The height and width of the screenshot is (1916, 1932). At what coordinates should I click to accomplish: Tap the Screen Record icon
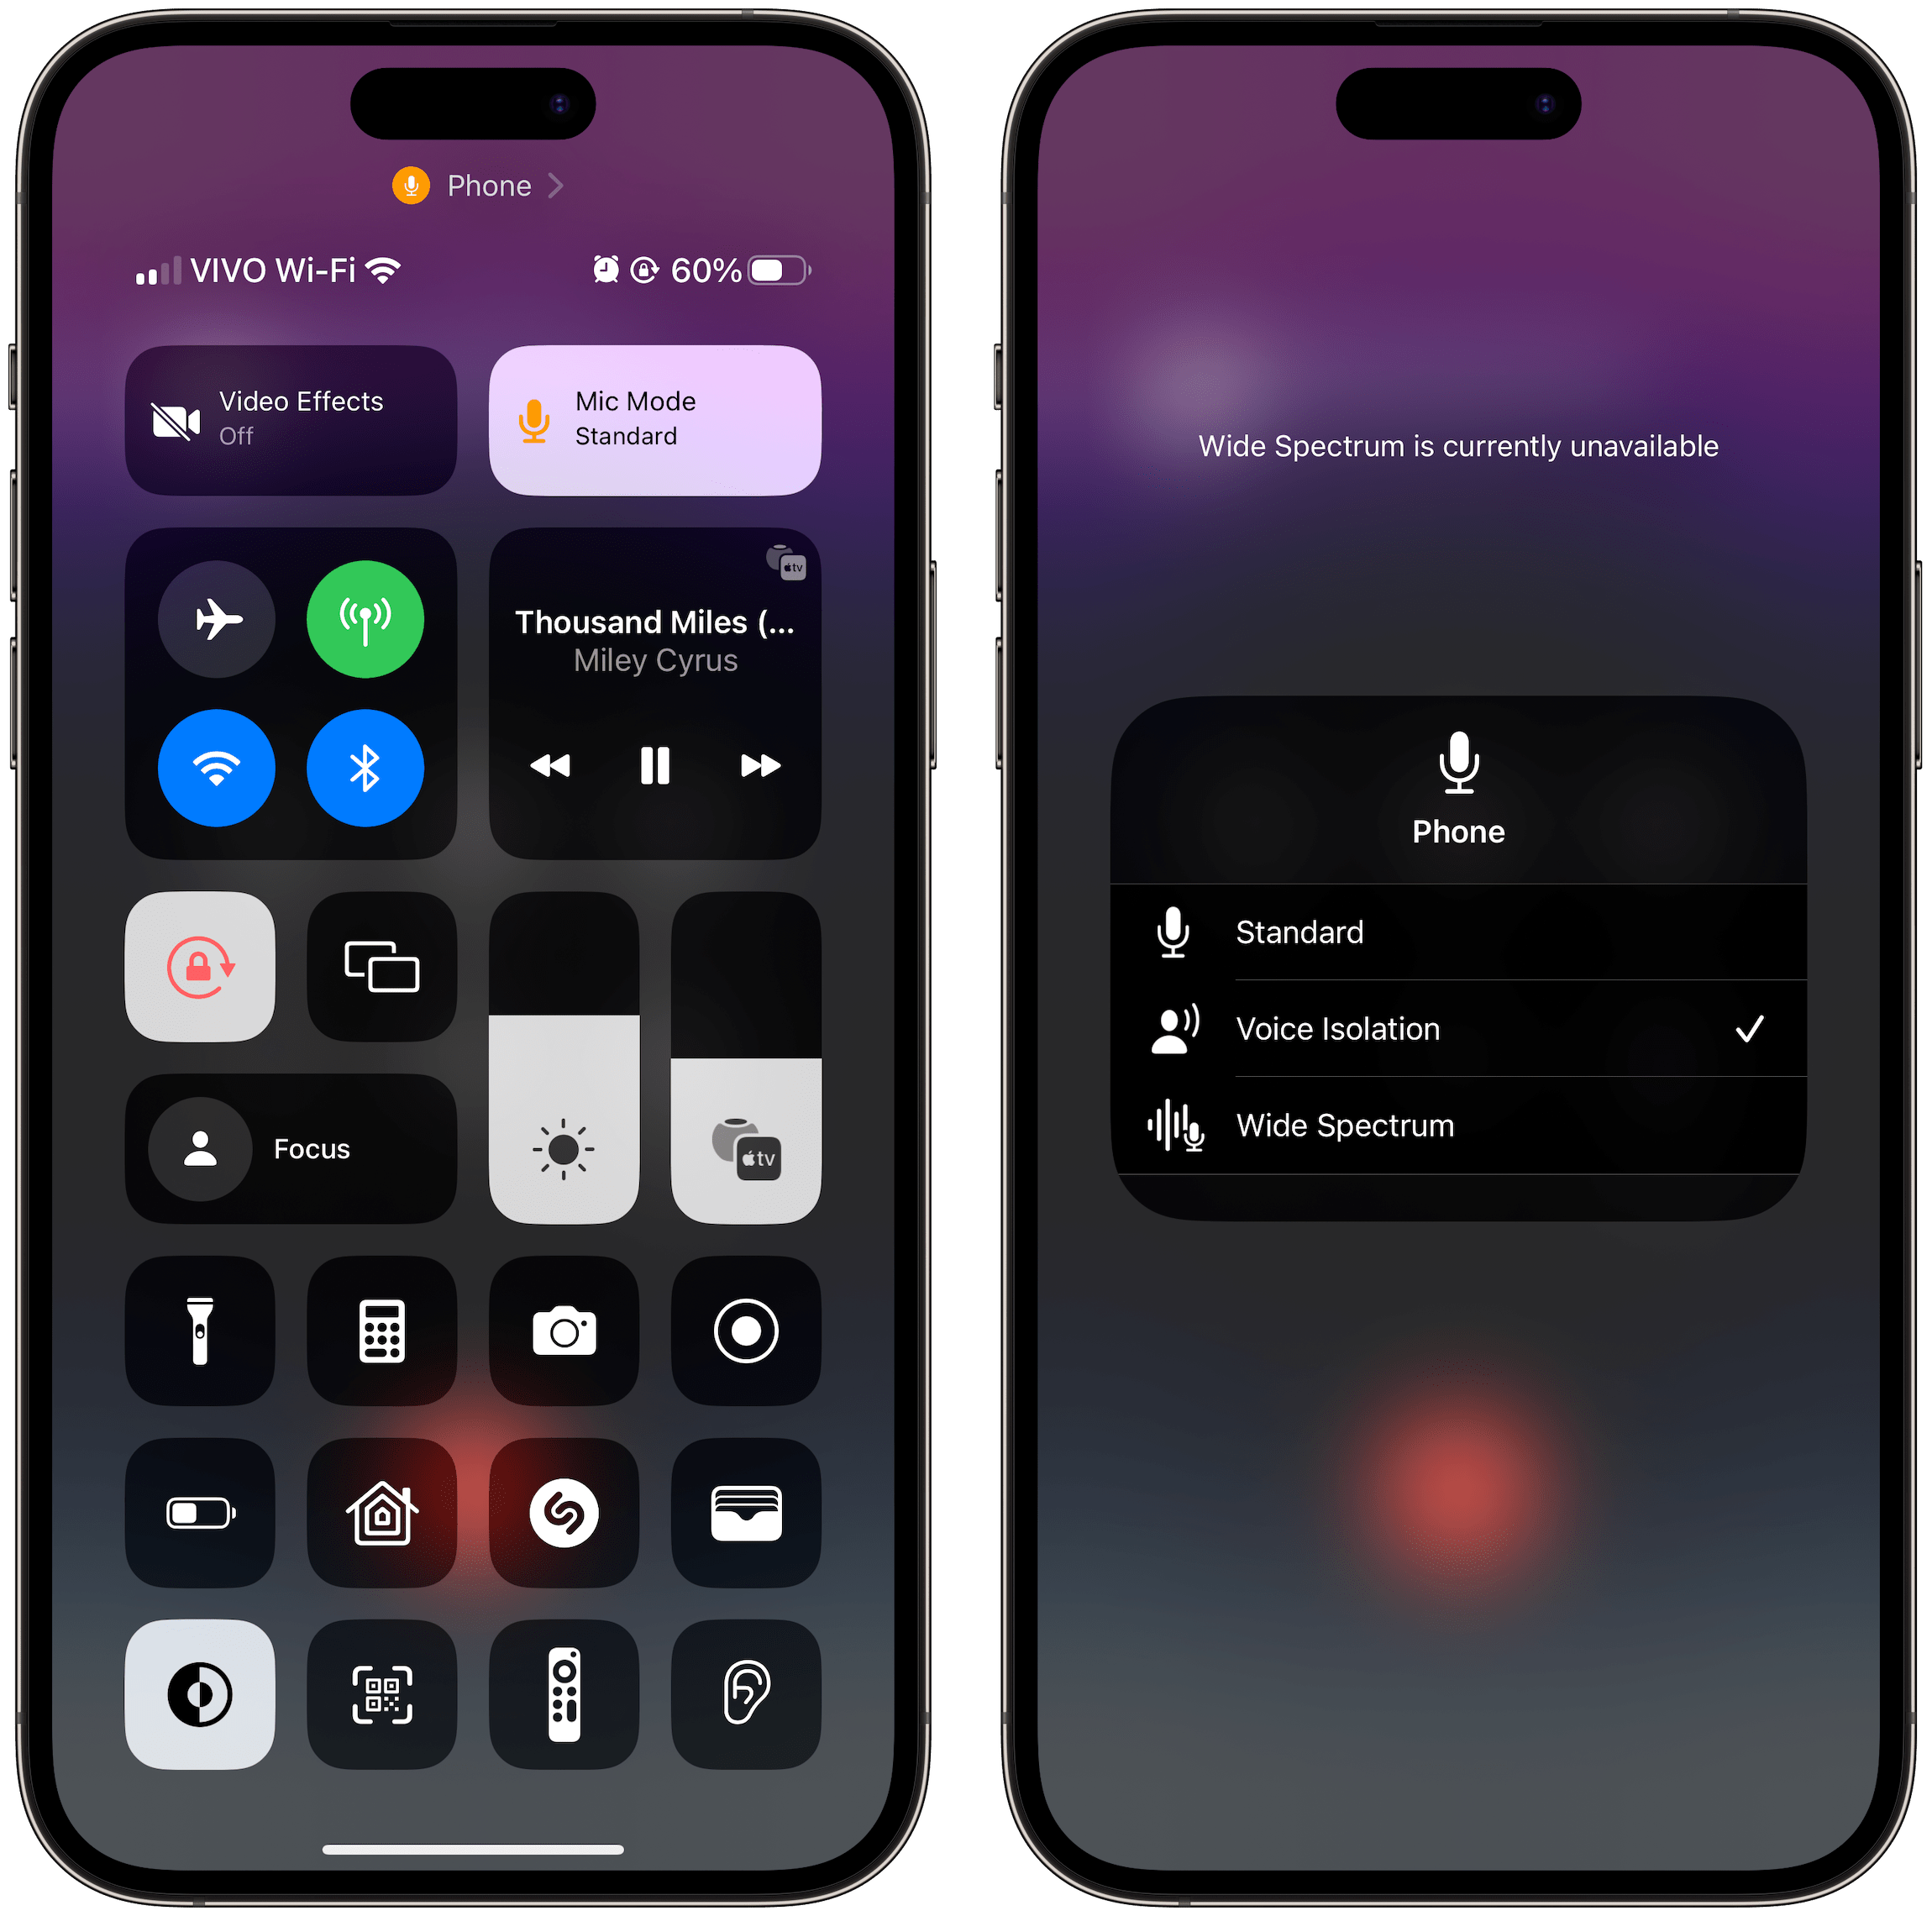pyautogui.click(x=744, y=1326)
